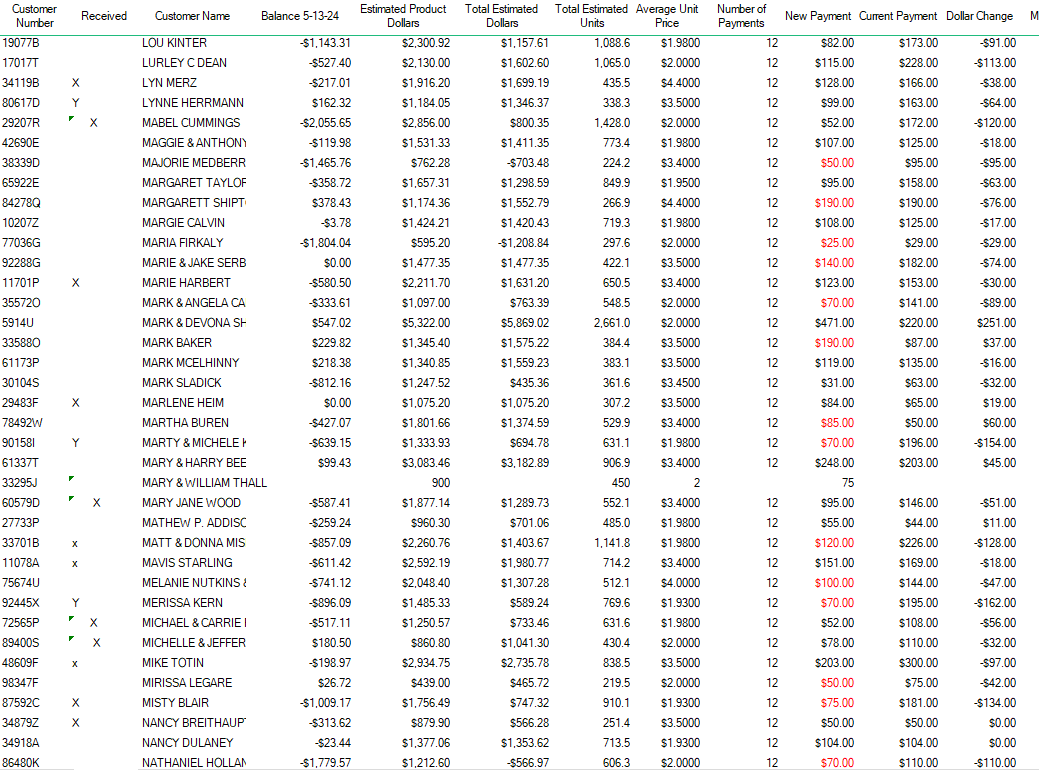Select customer number 34879Z
1039x770 pixels.
(21, 723)
